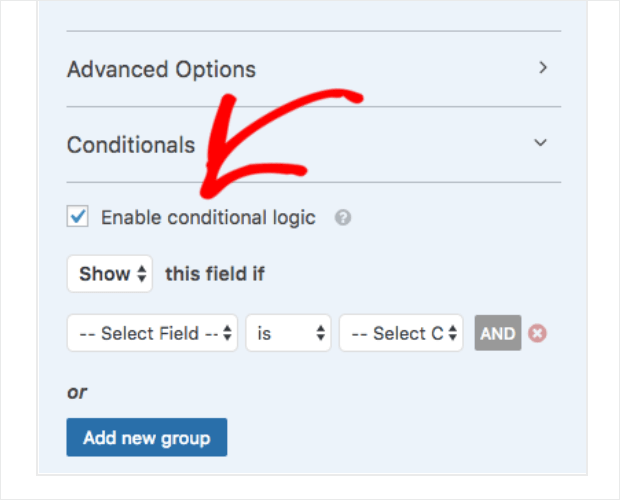Uncheck the Enable conditional logic checkbox
Screen dimensions: 620x500
77,216
